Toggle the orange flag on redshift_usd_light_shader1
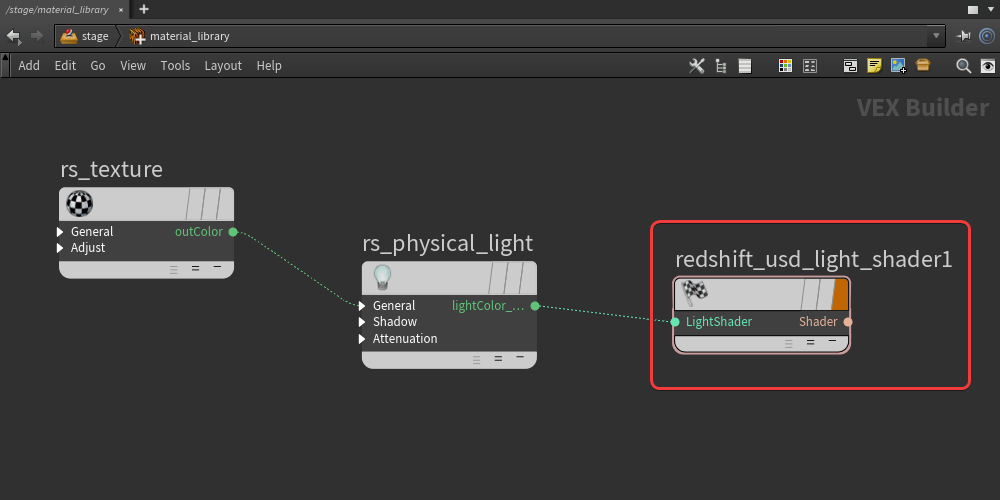This screenshot has width=1000, height=500. pos(841,294)
